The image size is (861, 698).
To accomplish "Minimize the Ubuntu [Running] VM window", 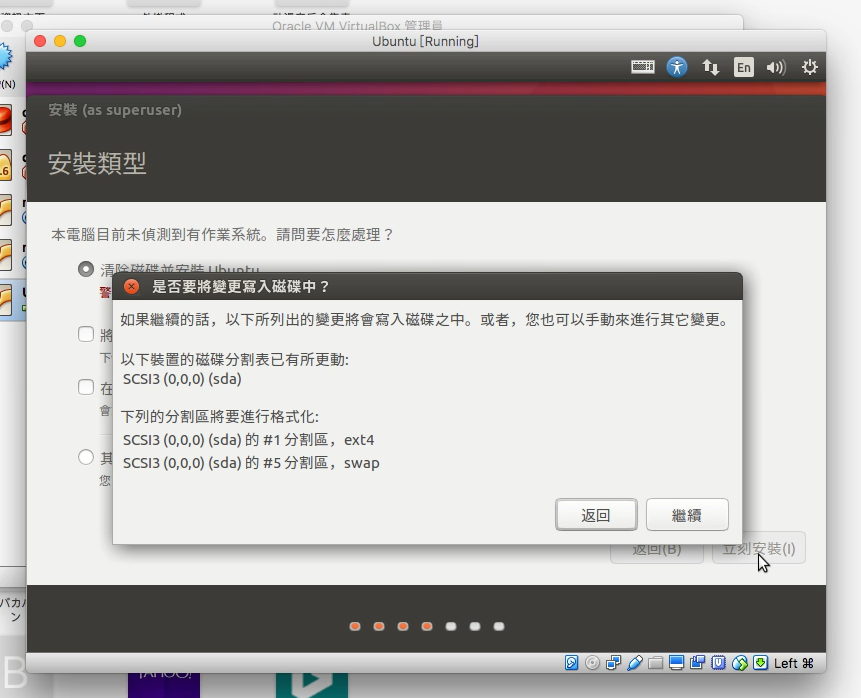I will click(60, 41).
